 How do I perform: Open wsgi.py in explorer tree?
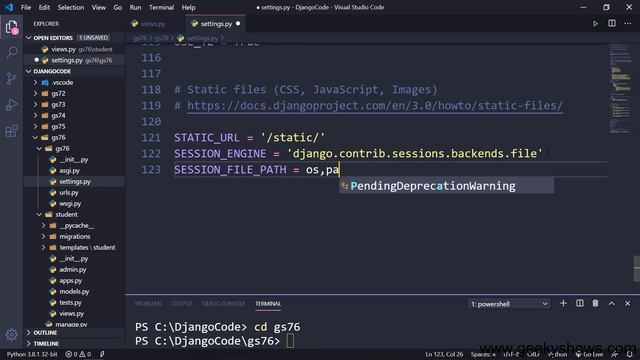coord(70,204)
